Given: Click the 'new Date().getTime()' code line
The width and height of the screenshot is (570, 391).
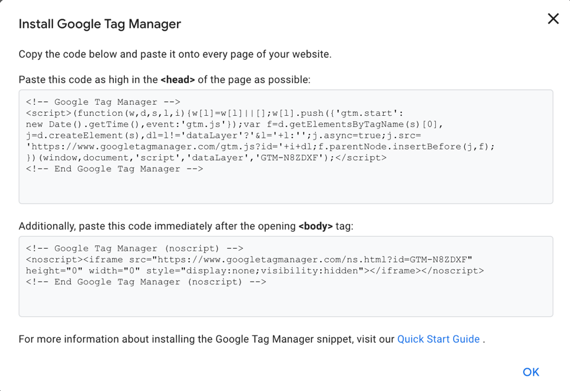Looking at the screenshot, I should point(234,124).
